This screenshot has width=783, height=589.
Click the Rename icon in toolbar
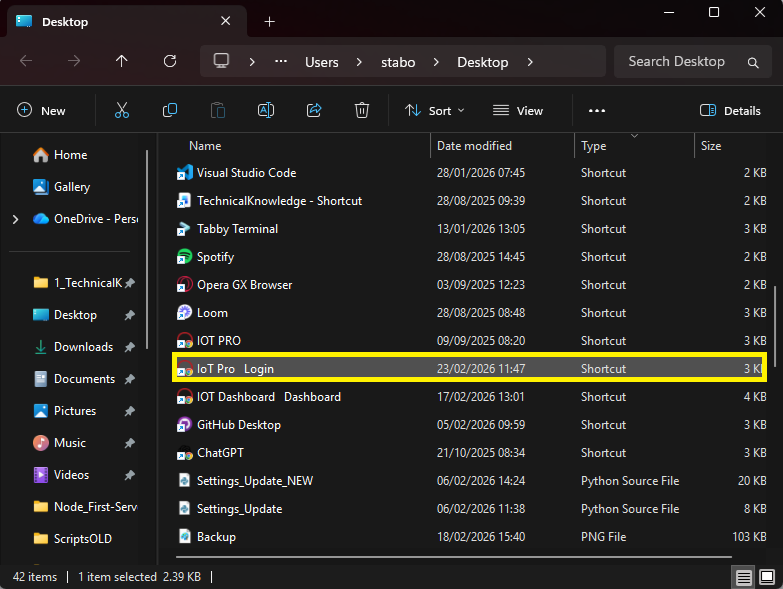(x=266, y=110)
